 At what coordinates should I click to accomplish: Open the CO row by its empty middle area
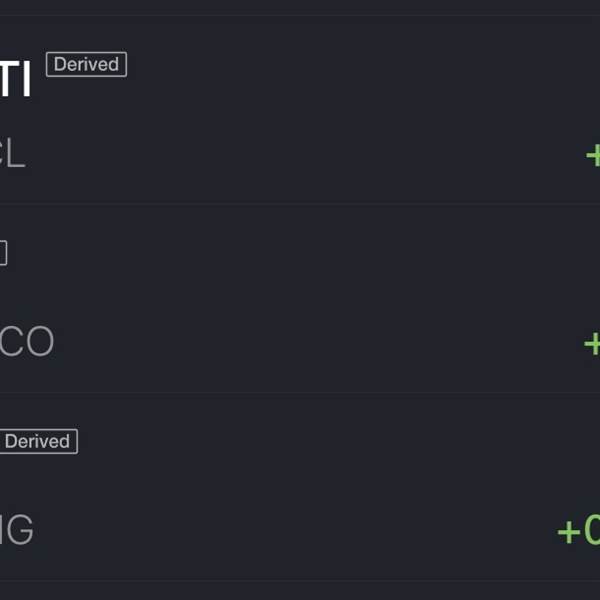coord(300,300)
